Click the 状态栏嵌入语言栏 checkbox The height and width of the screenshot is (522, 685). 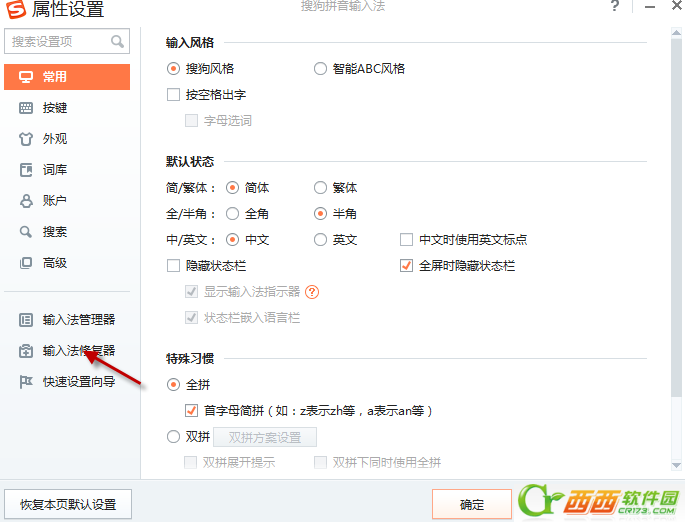click(191, 318)
